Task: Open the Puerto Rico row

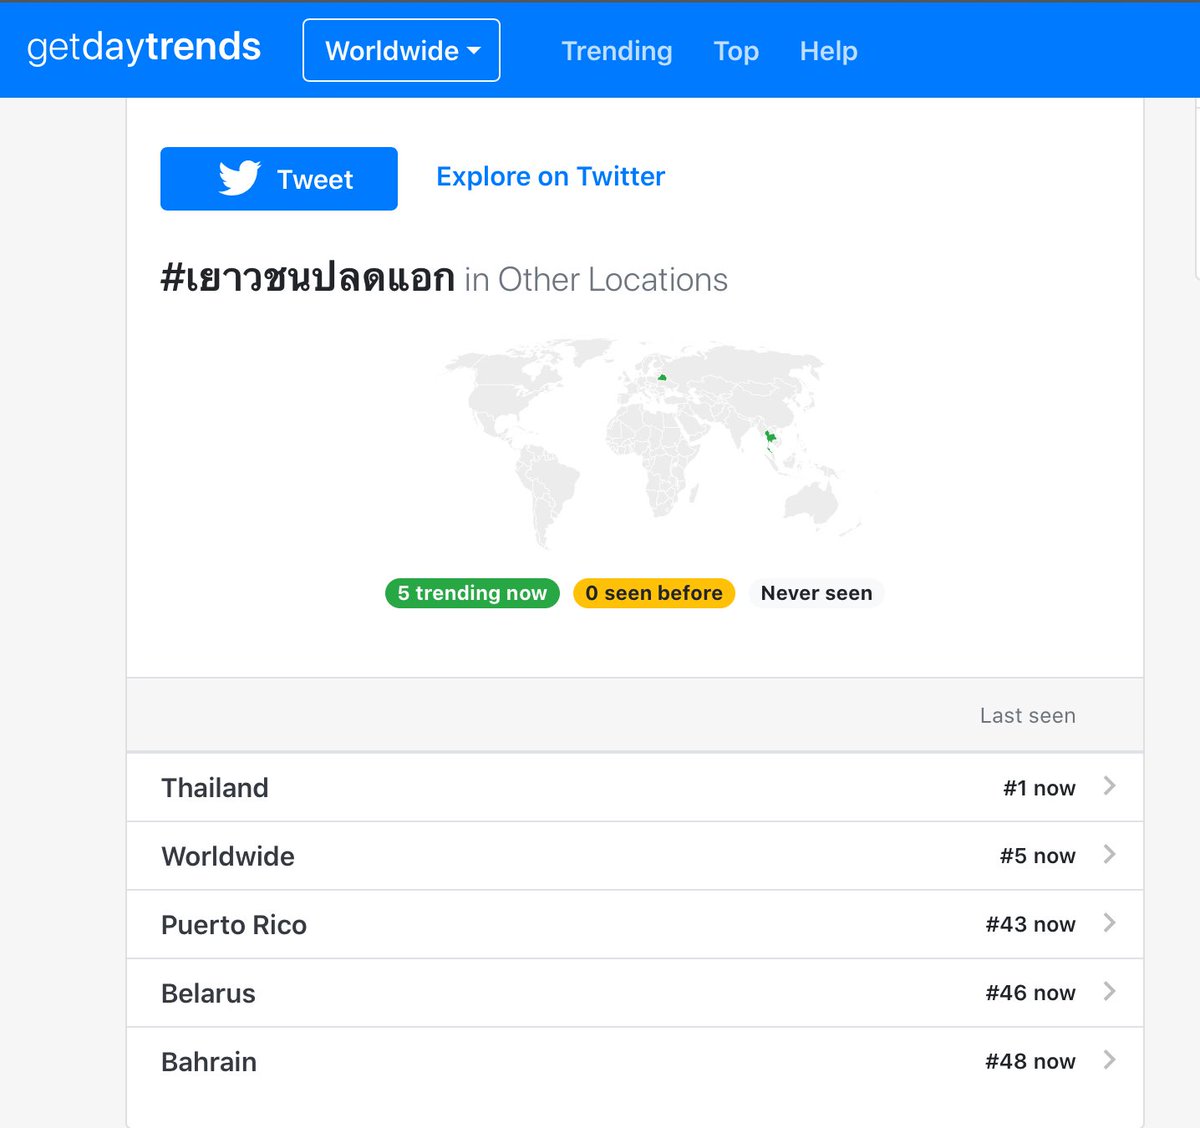Action: pyautogui.click(x=635, y=925)
